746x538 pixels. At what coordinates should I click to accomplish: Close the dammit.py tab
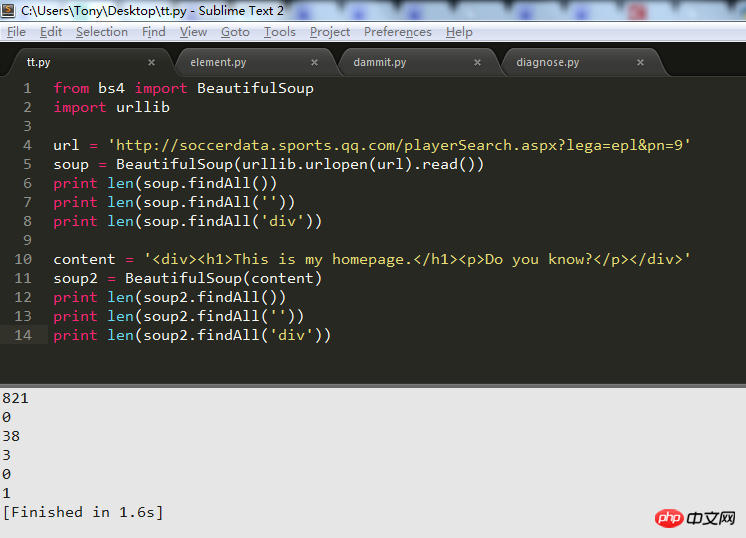coord(477,62)
